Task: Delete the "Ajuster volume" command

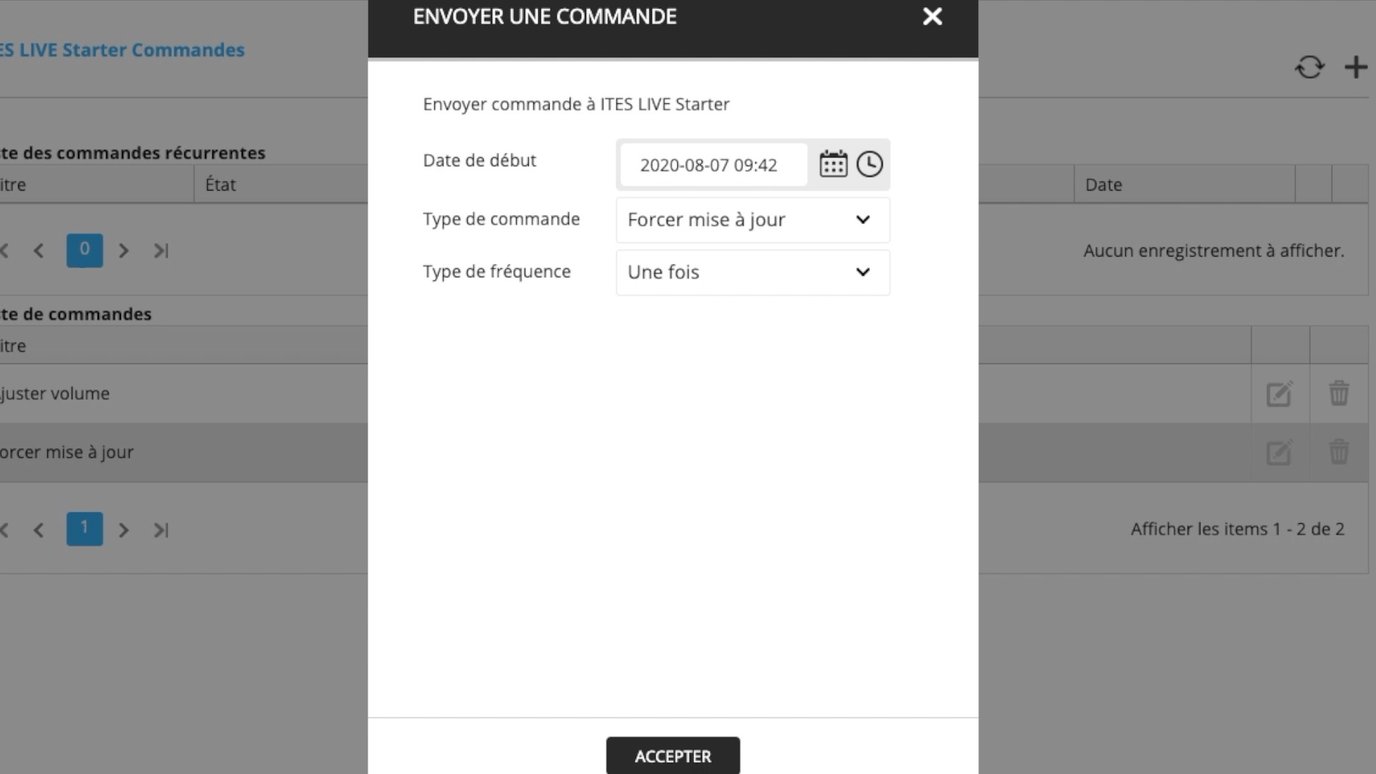Action: tap(1339, 393)
